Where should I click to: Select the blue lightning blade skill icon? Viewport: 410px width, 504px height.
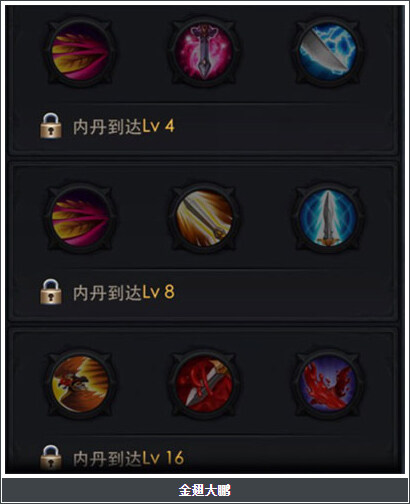pyautogui.click(x=328, y=51)
